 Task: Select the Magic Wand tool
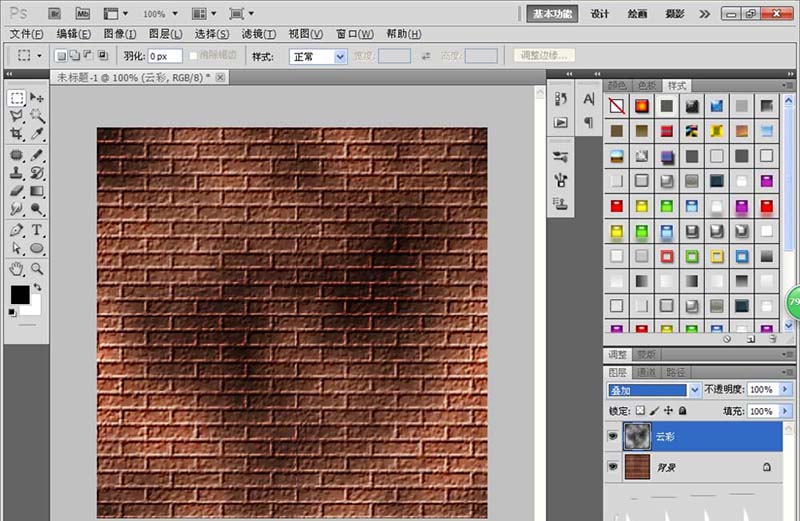pyautogui.click(x=37, y=115)
